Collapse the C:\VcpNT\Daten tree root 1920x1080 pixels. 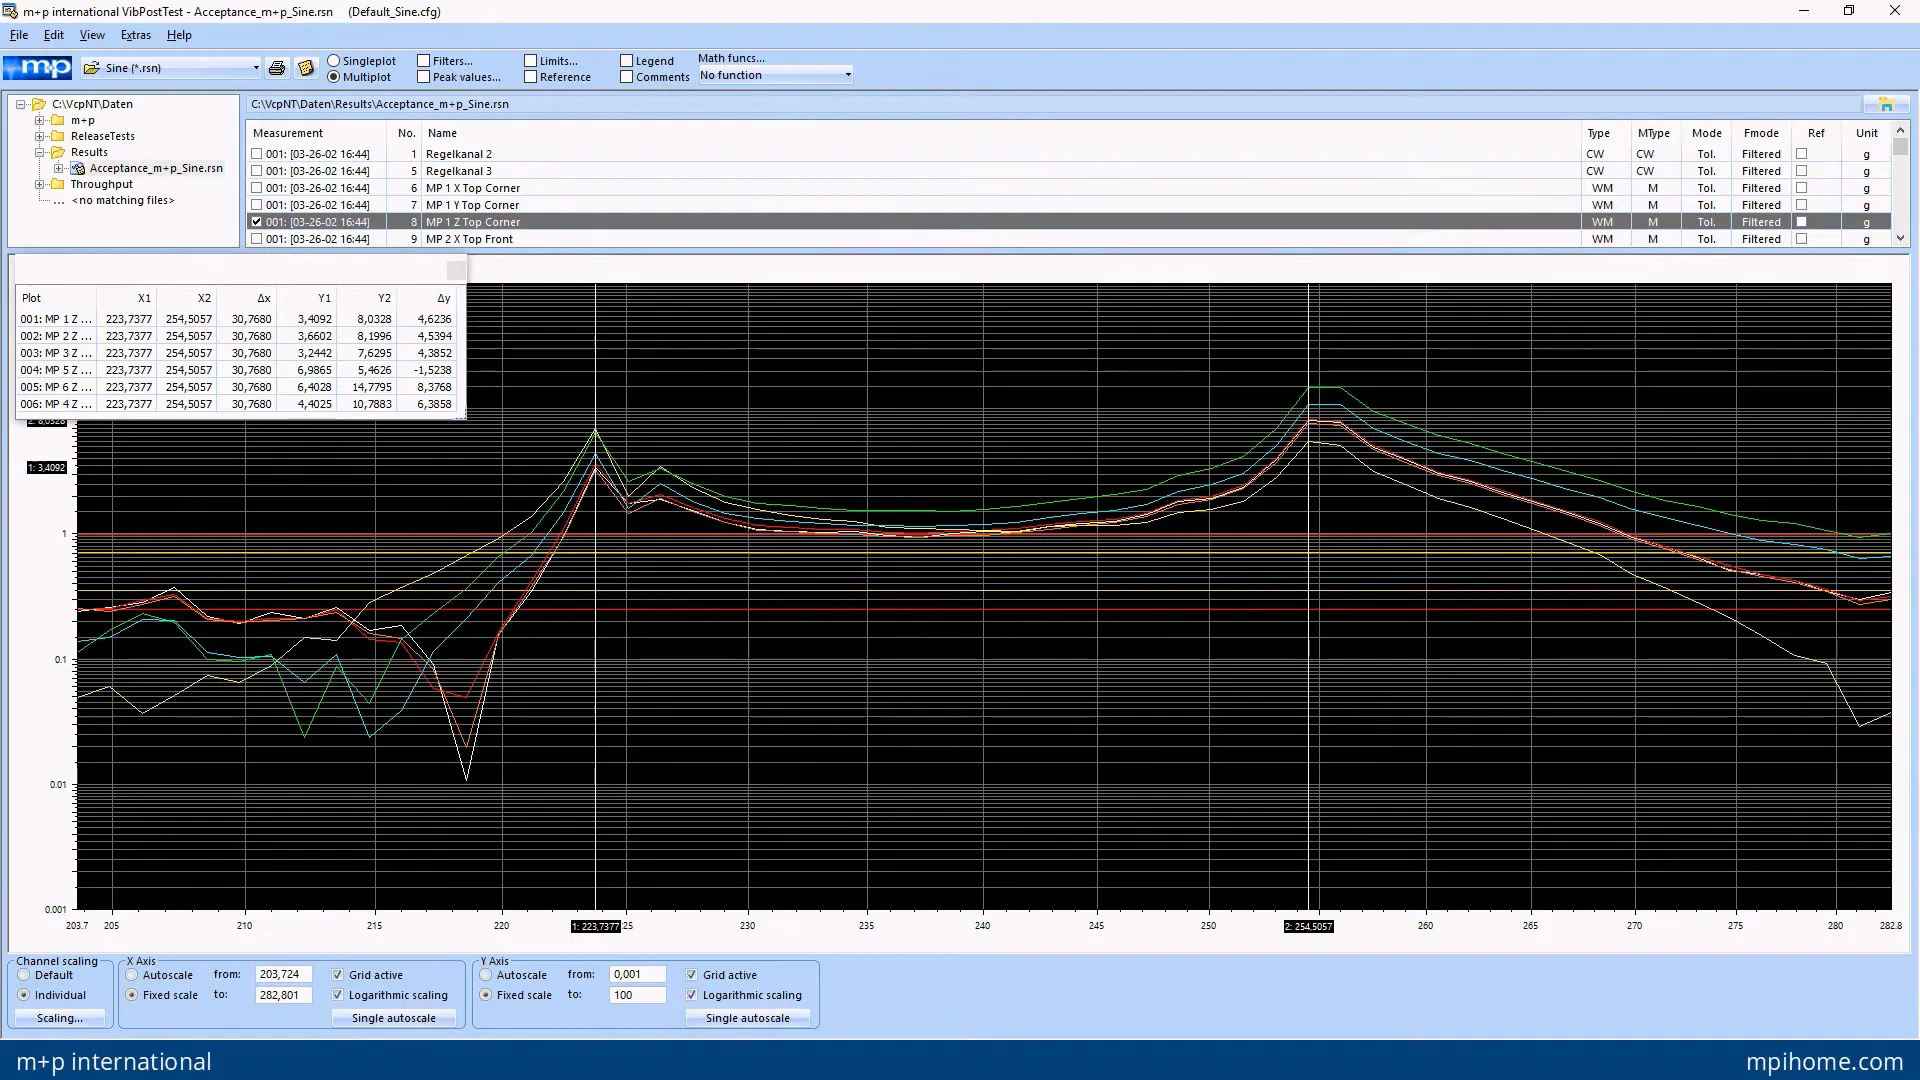point(20,104)
